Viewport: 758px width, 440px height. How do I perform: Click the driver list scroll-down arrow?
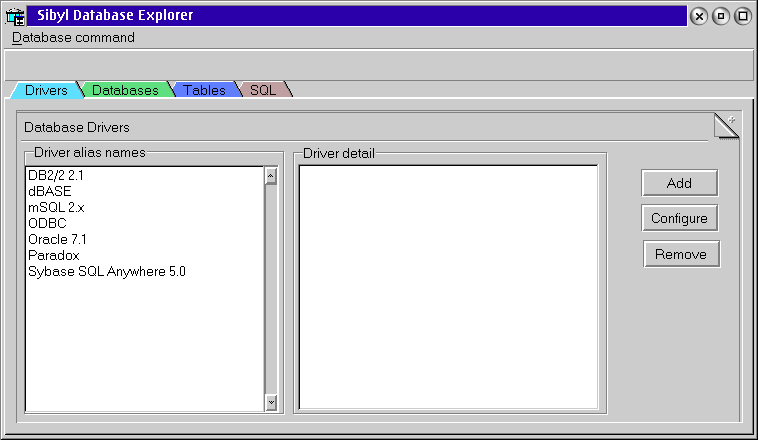coord(271,402)
